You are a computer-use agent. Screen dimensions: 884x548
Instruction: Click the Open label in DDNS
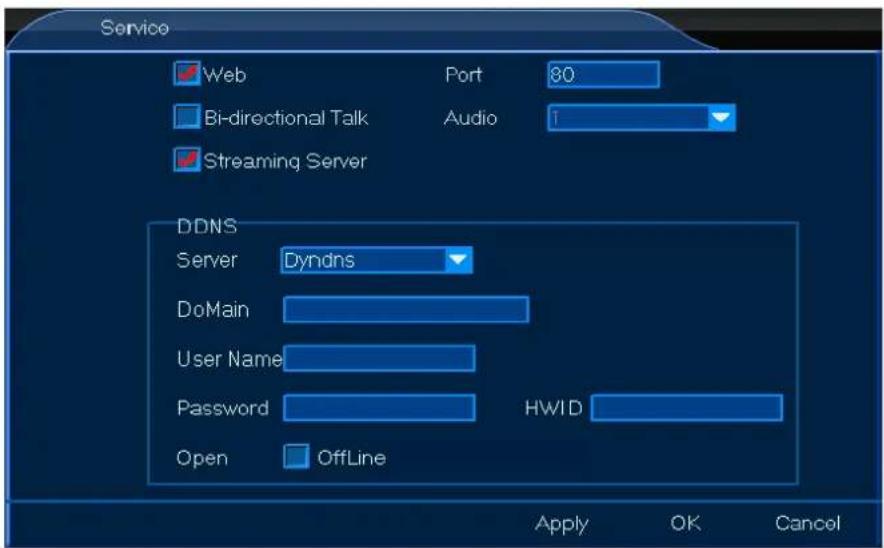pos(202,459)
